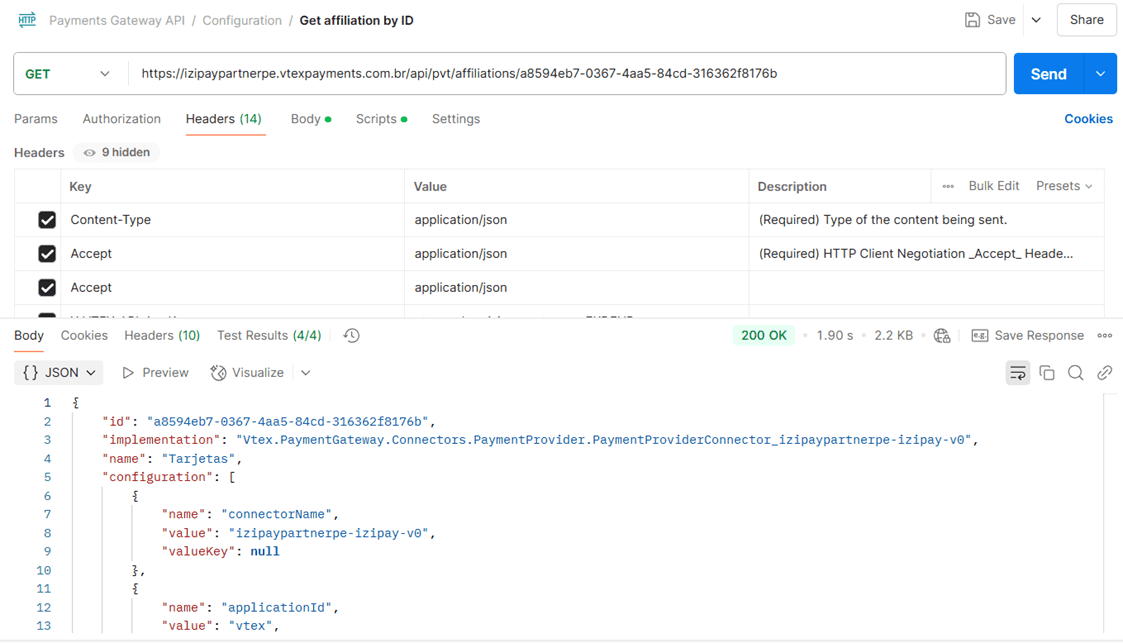Open the Scripts tab
Image resolution: width=1123 pixels, height=643 pixels.
pos(381,119)
